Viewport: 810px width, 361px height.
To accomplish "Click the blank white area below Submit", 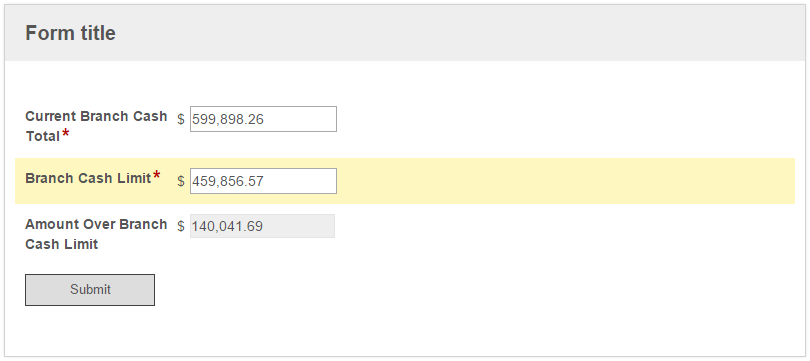I will coord(403,331).
